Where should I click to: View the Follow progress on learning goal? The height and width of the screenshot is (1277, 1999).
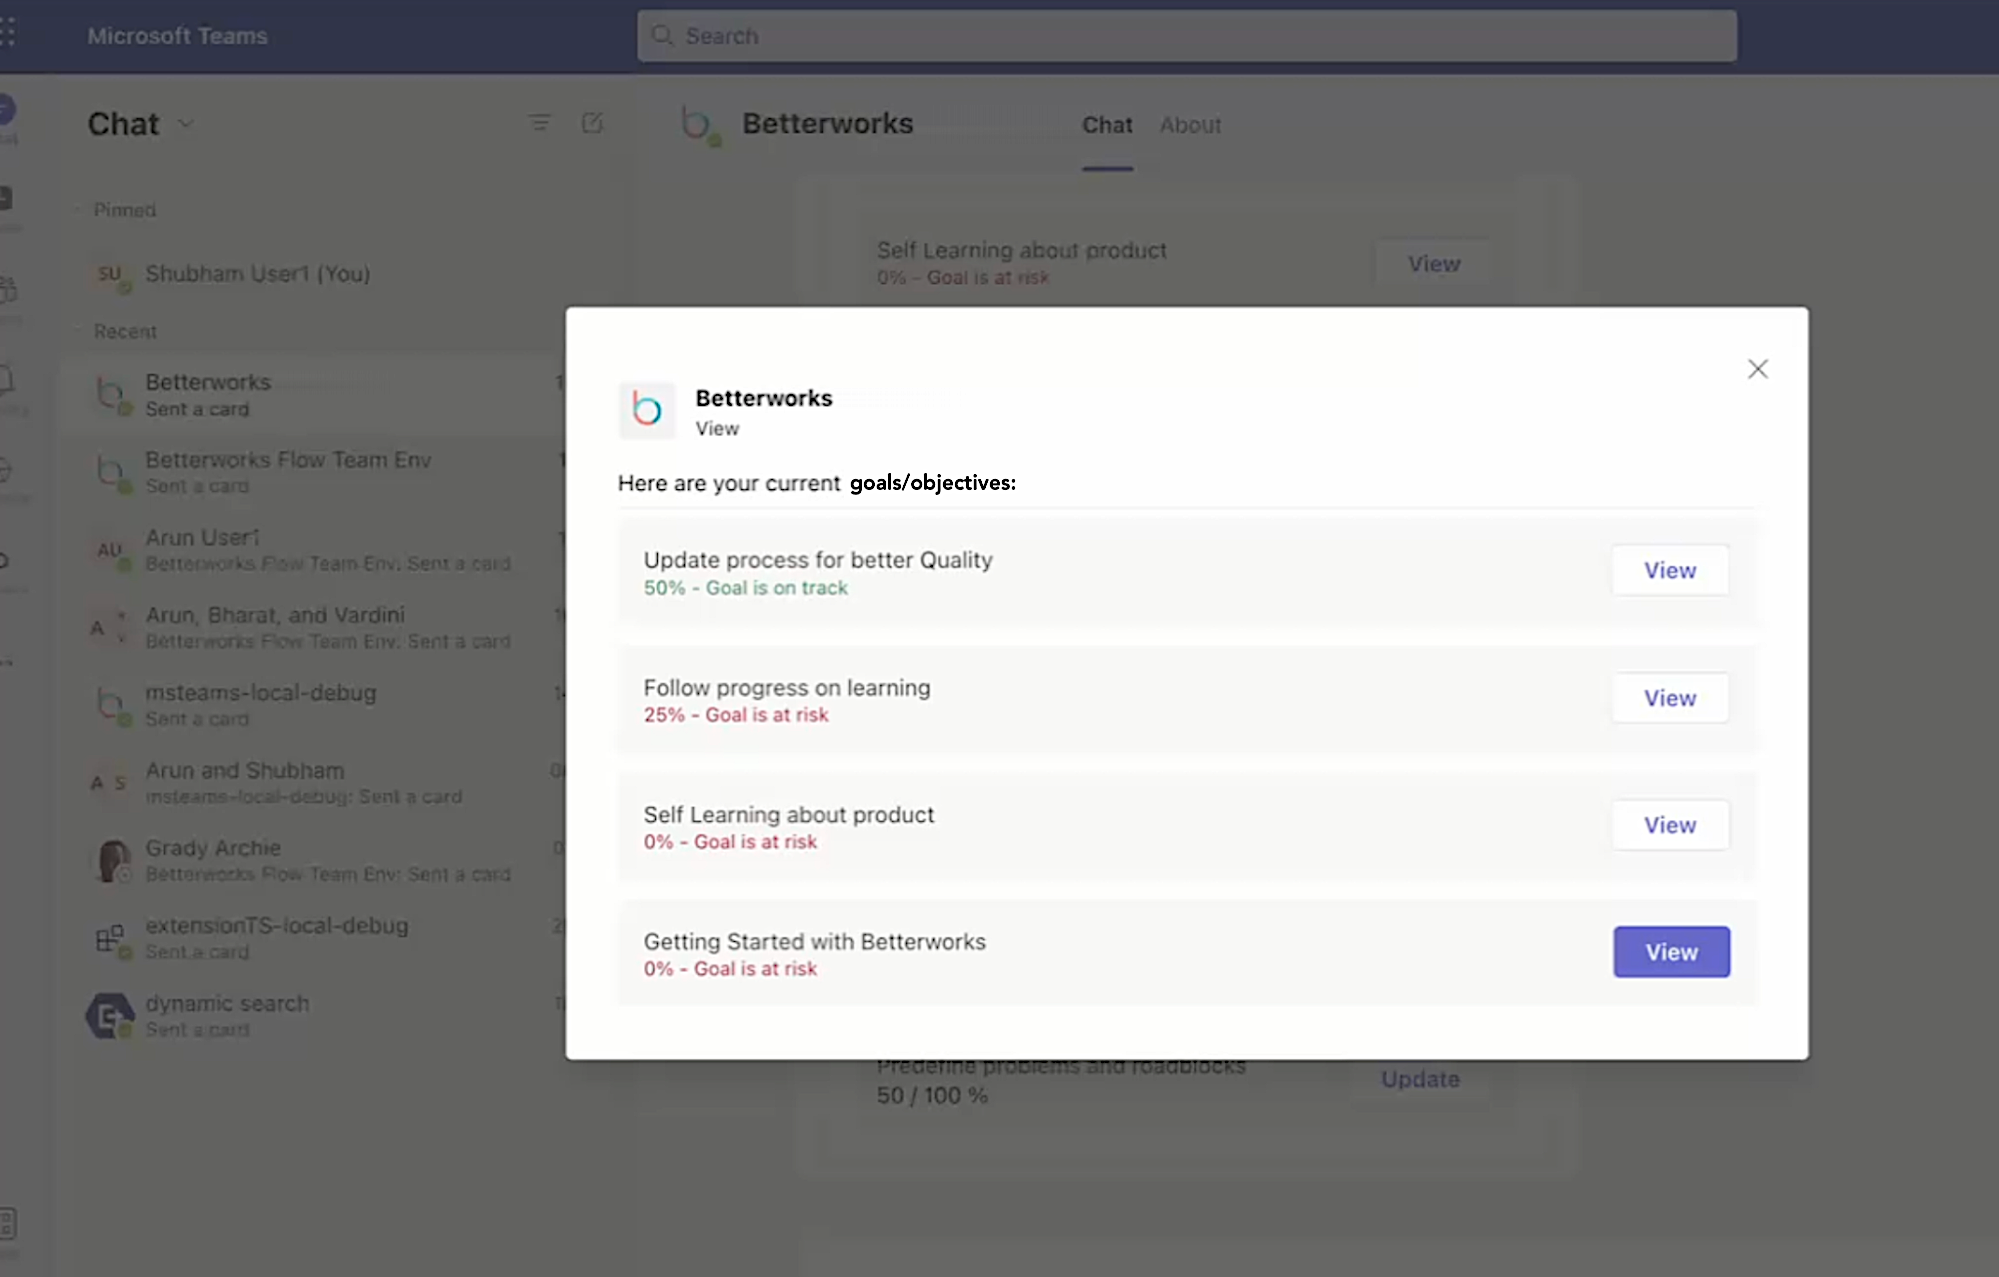click(1670, 698)
